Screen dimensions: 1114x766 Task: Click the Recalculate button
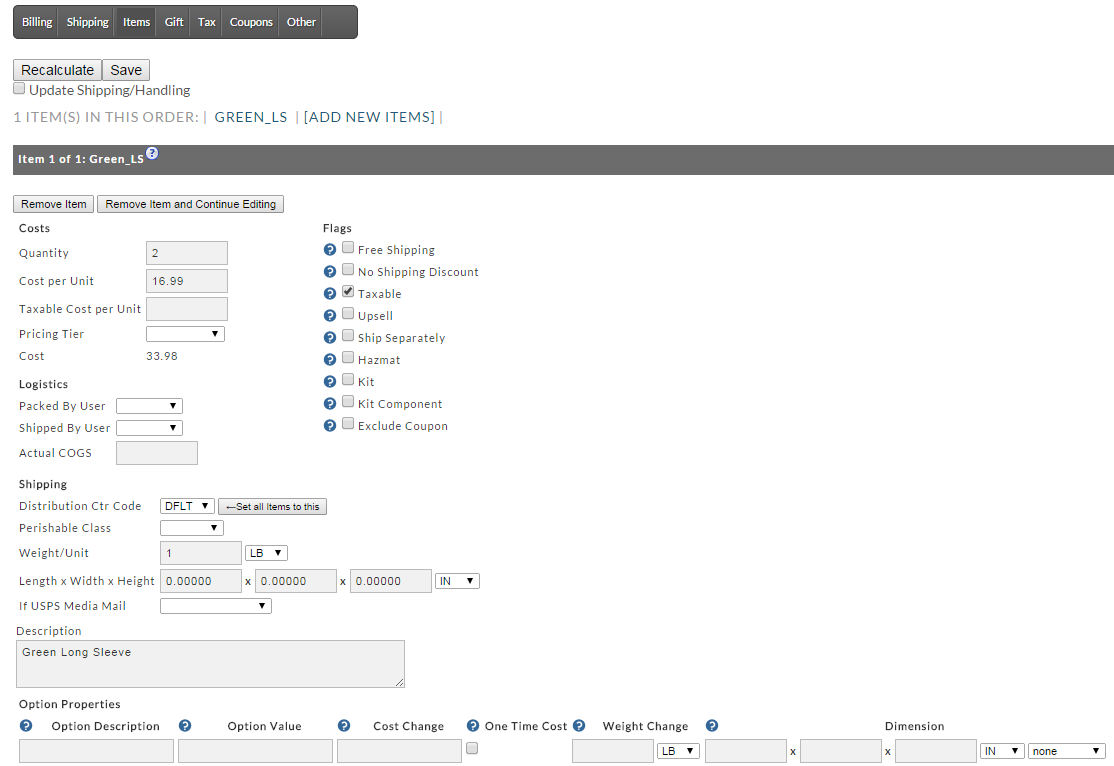[58, 70]
